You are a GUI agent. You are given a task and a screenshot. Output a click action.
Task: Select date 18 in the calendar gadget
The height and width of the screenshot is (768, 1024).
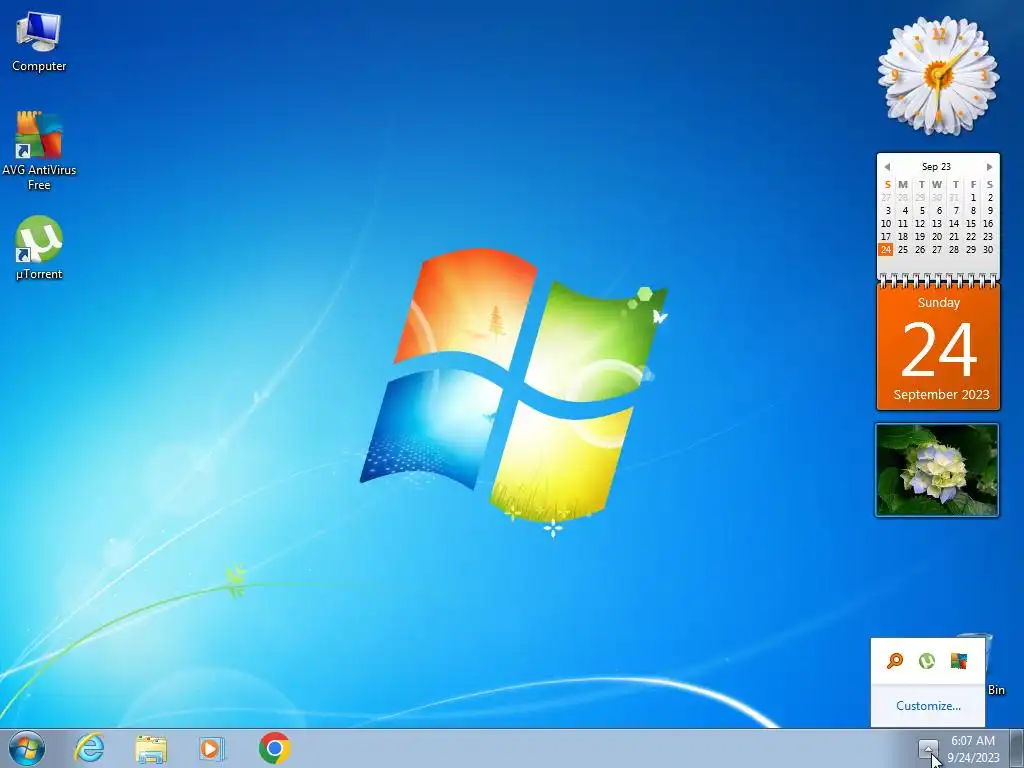(x=903, y=236)
